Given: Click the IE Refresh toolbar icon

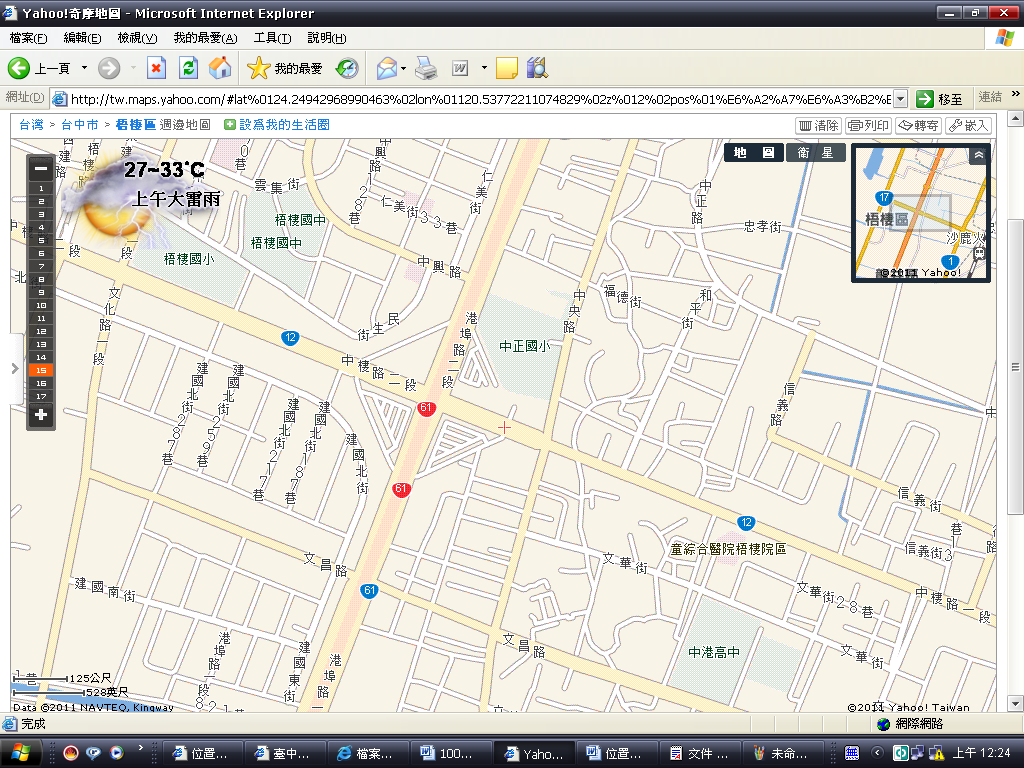Looking at the screenshot, I should [188, 68].
